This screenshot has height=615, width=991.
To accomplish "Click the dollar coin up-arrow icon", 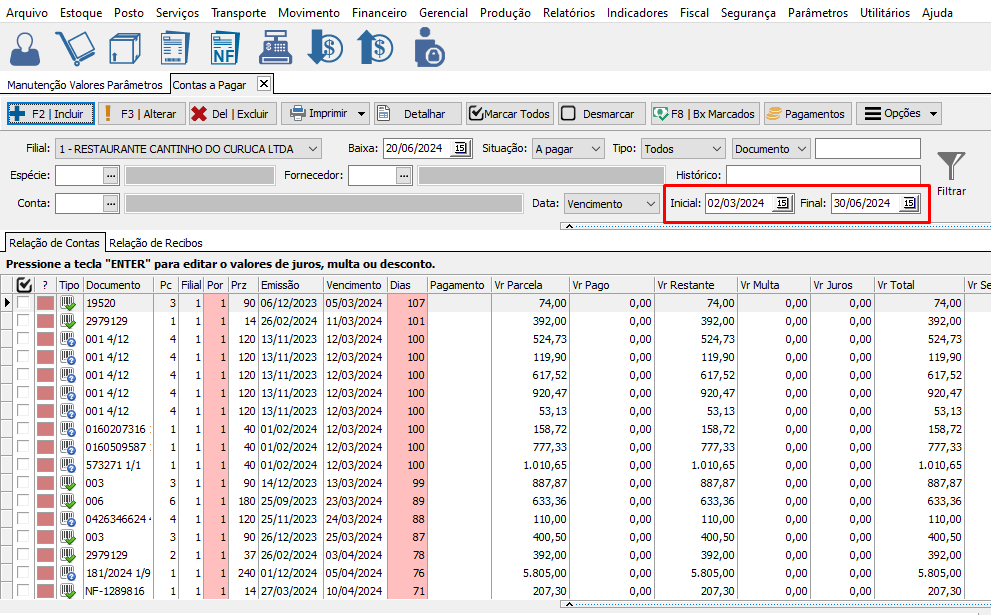I will pos(376,49).
